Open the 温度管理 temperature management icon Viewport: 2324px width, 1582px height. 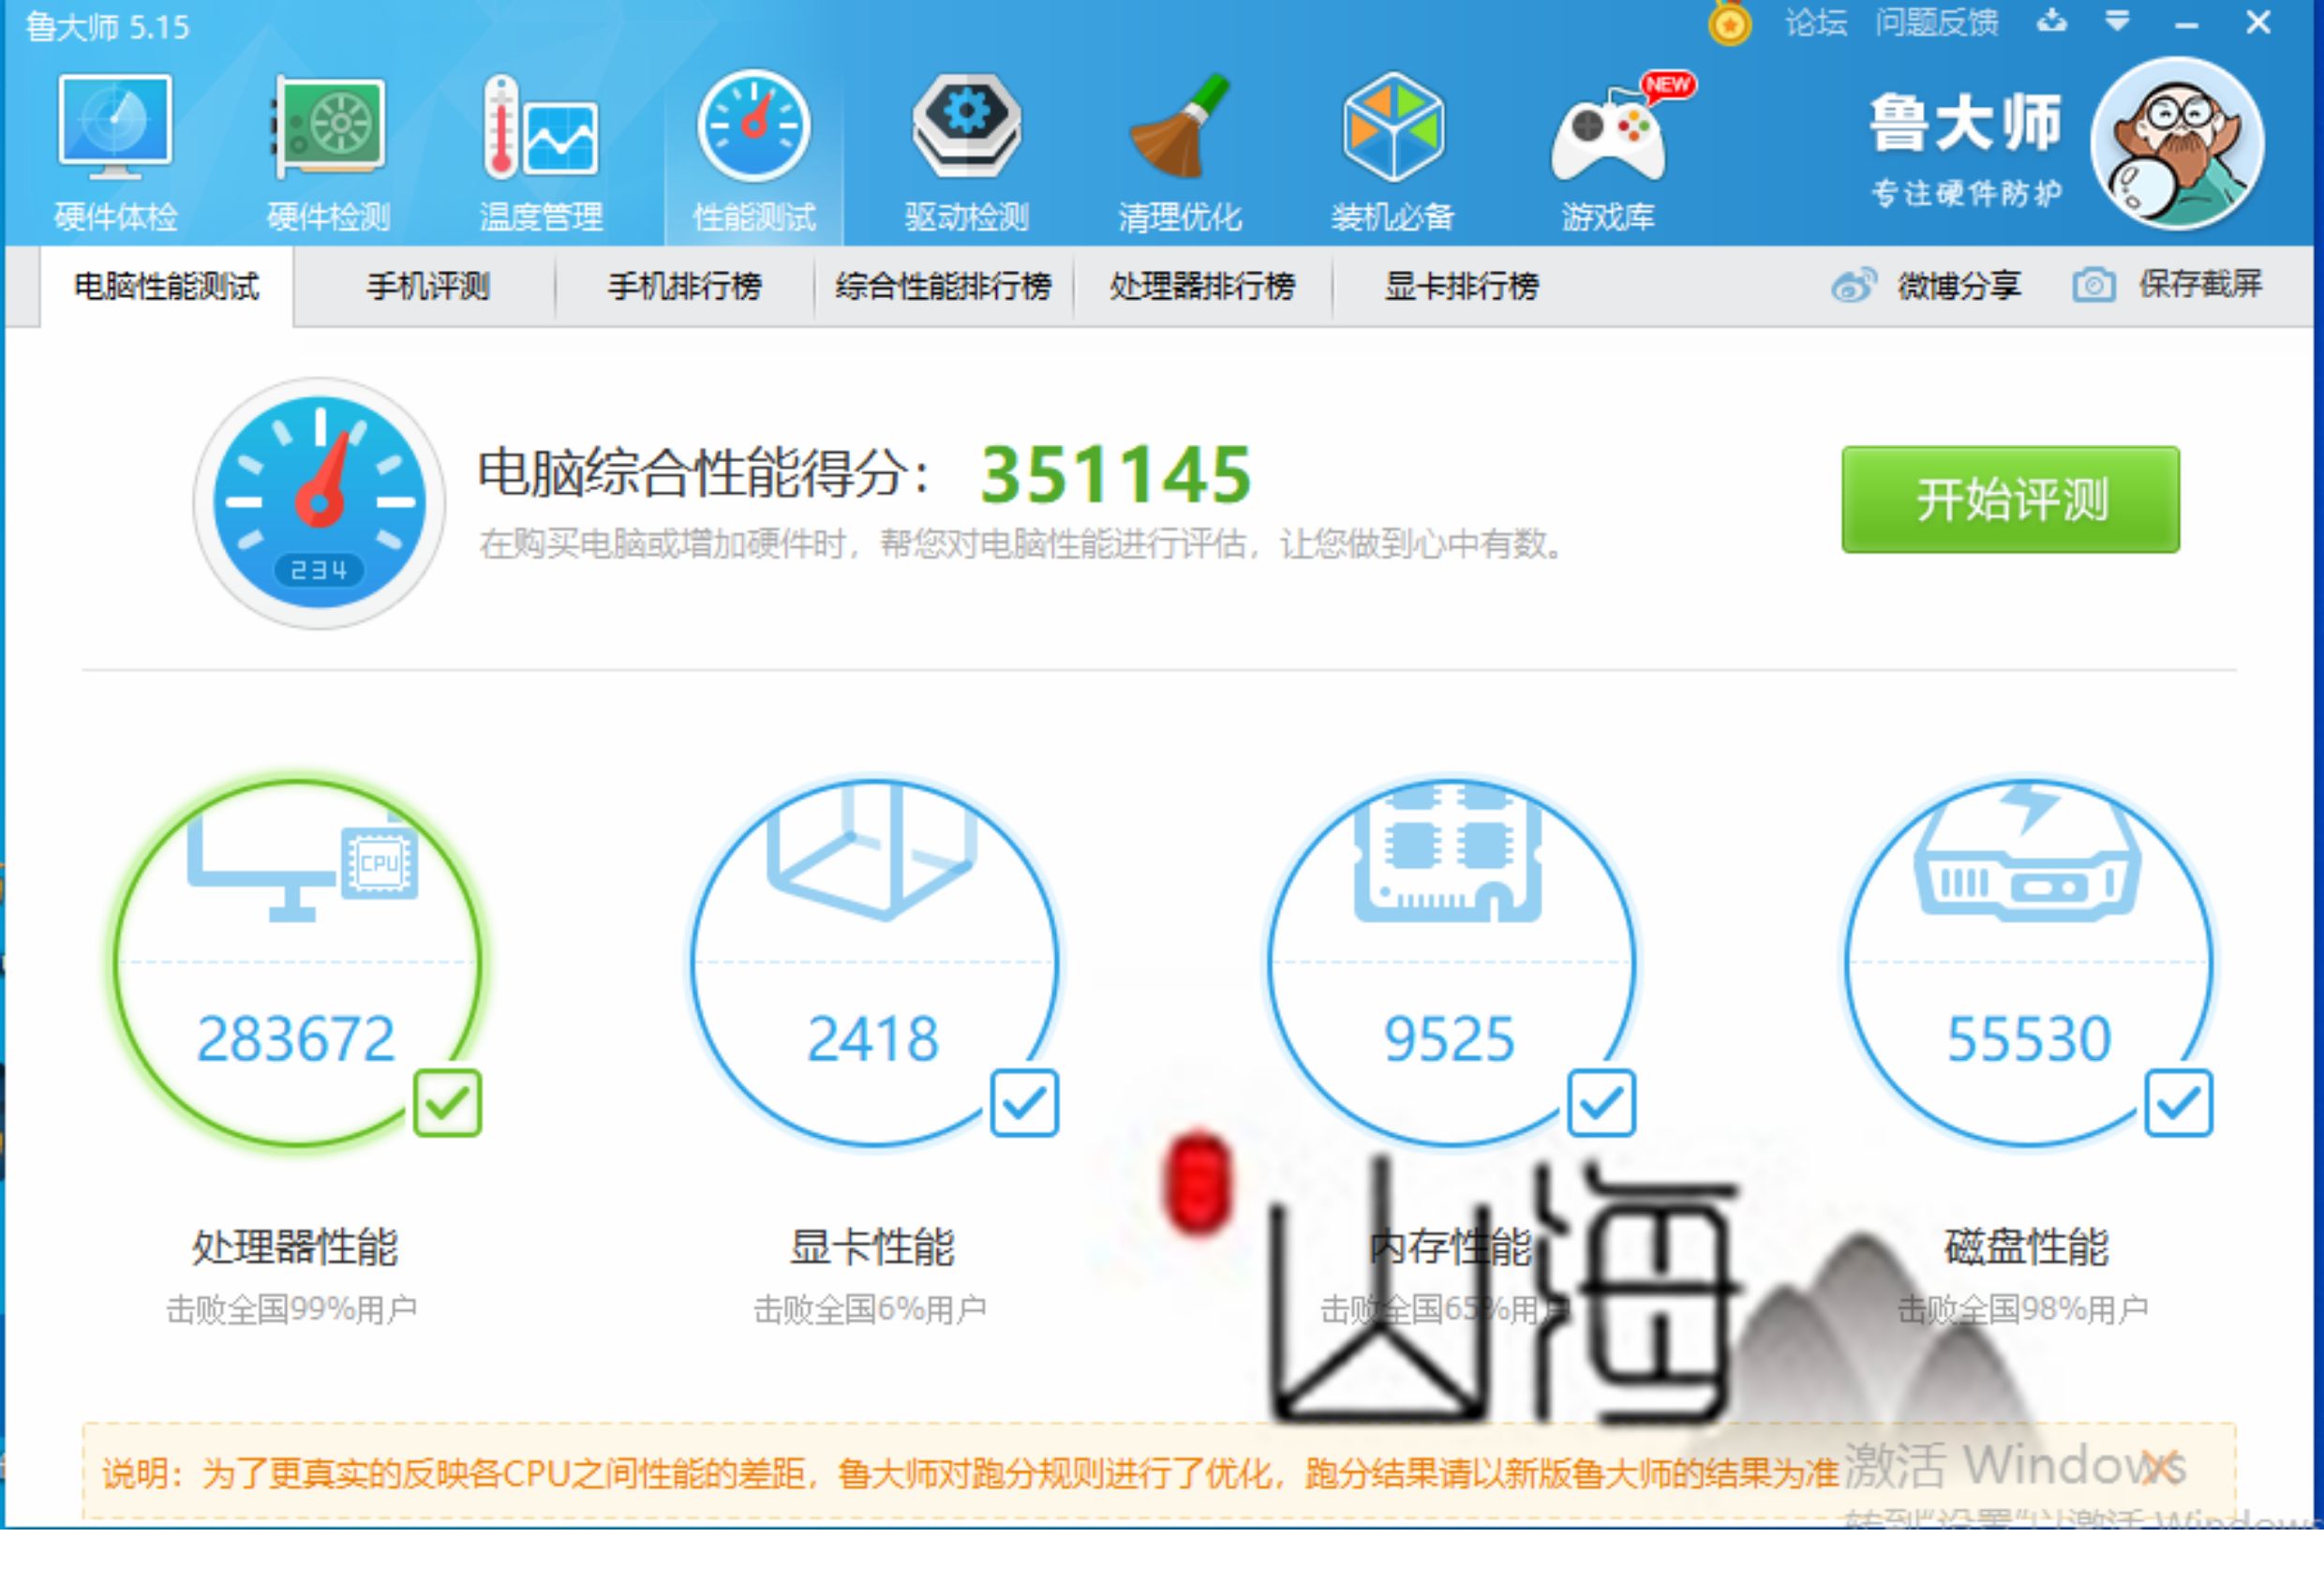click(541, 127)
